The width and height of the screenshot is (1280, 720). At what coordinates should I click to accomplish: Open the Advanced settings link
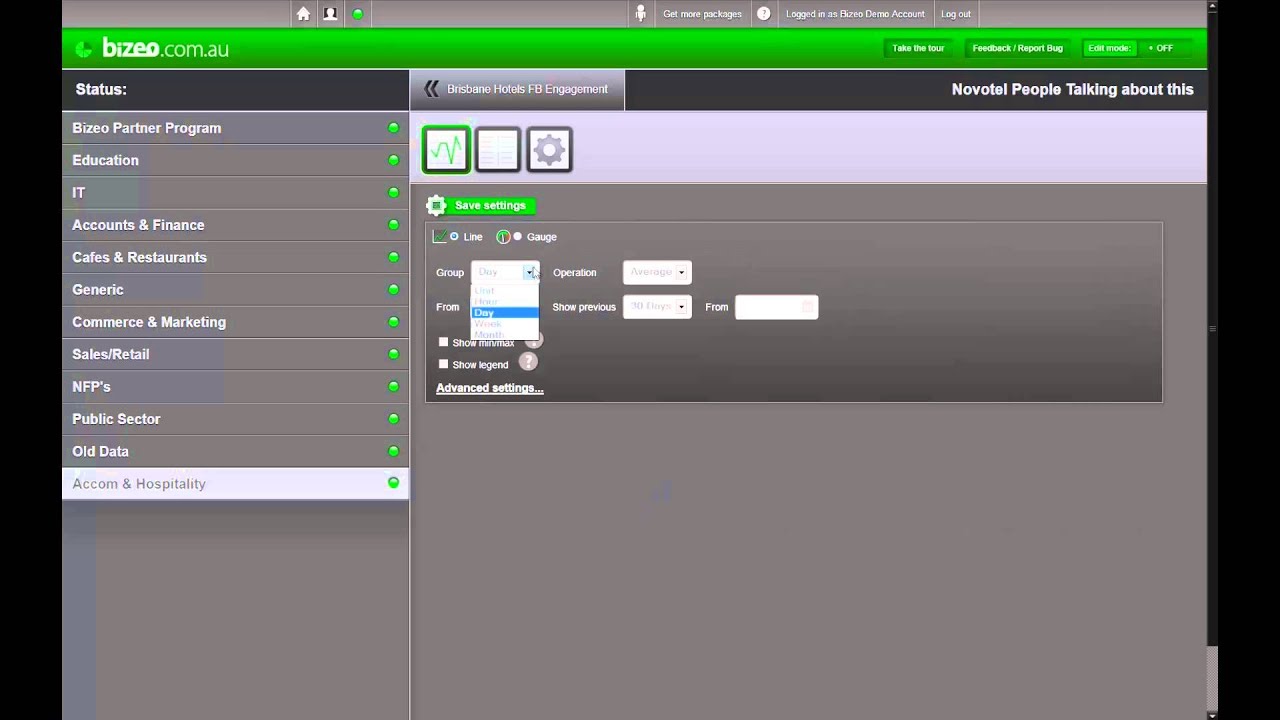(x=490, y=388)
